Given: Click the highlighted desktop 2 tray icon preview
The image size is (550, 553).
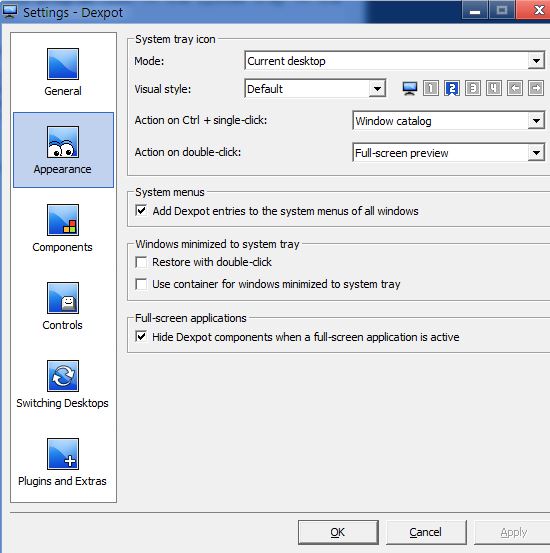Looking at the screenshot, I should click(452, 88).
